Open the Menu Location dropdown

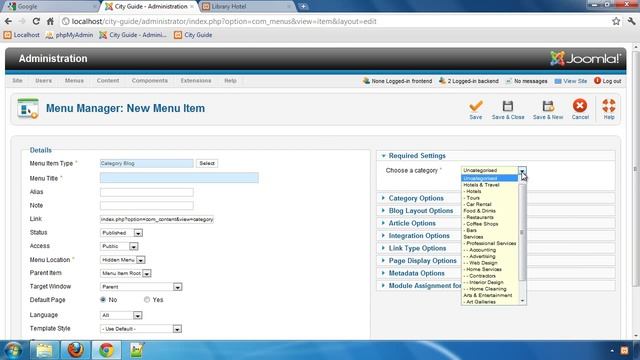point(122,260)
